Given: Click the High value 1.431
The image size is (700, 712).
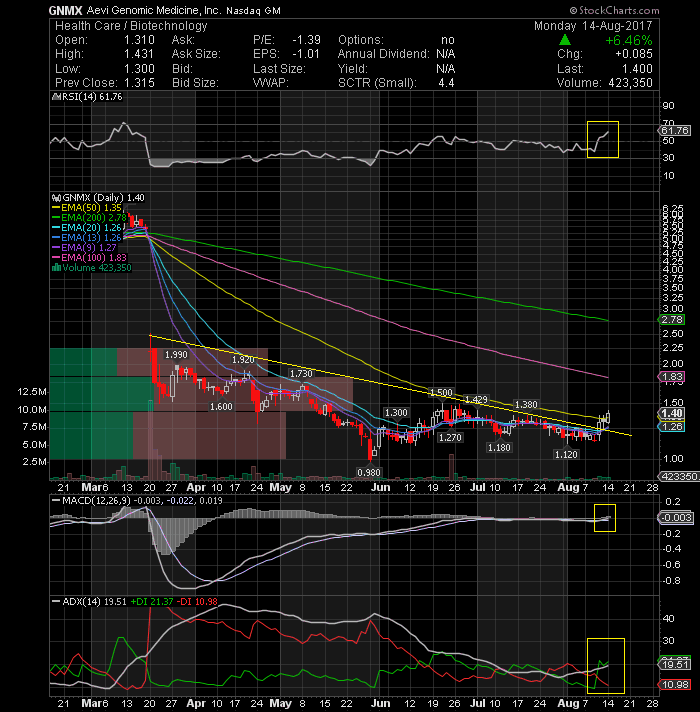Looking at the screenshot, I should click(139, 54).
